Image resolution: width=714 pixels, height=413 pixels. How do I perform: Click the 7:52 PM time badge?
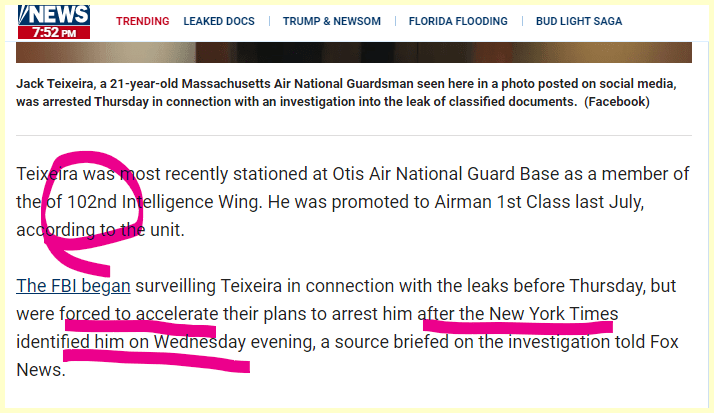[53, 32]
